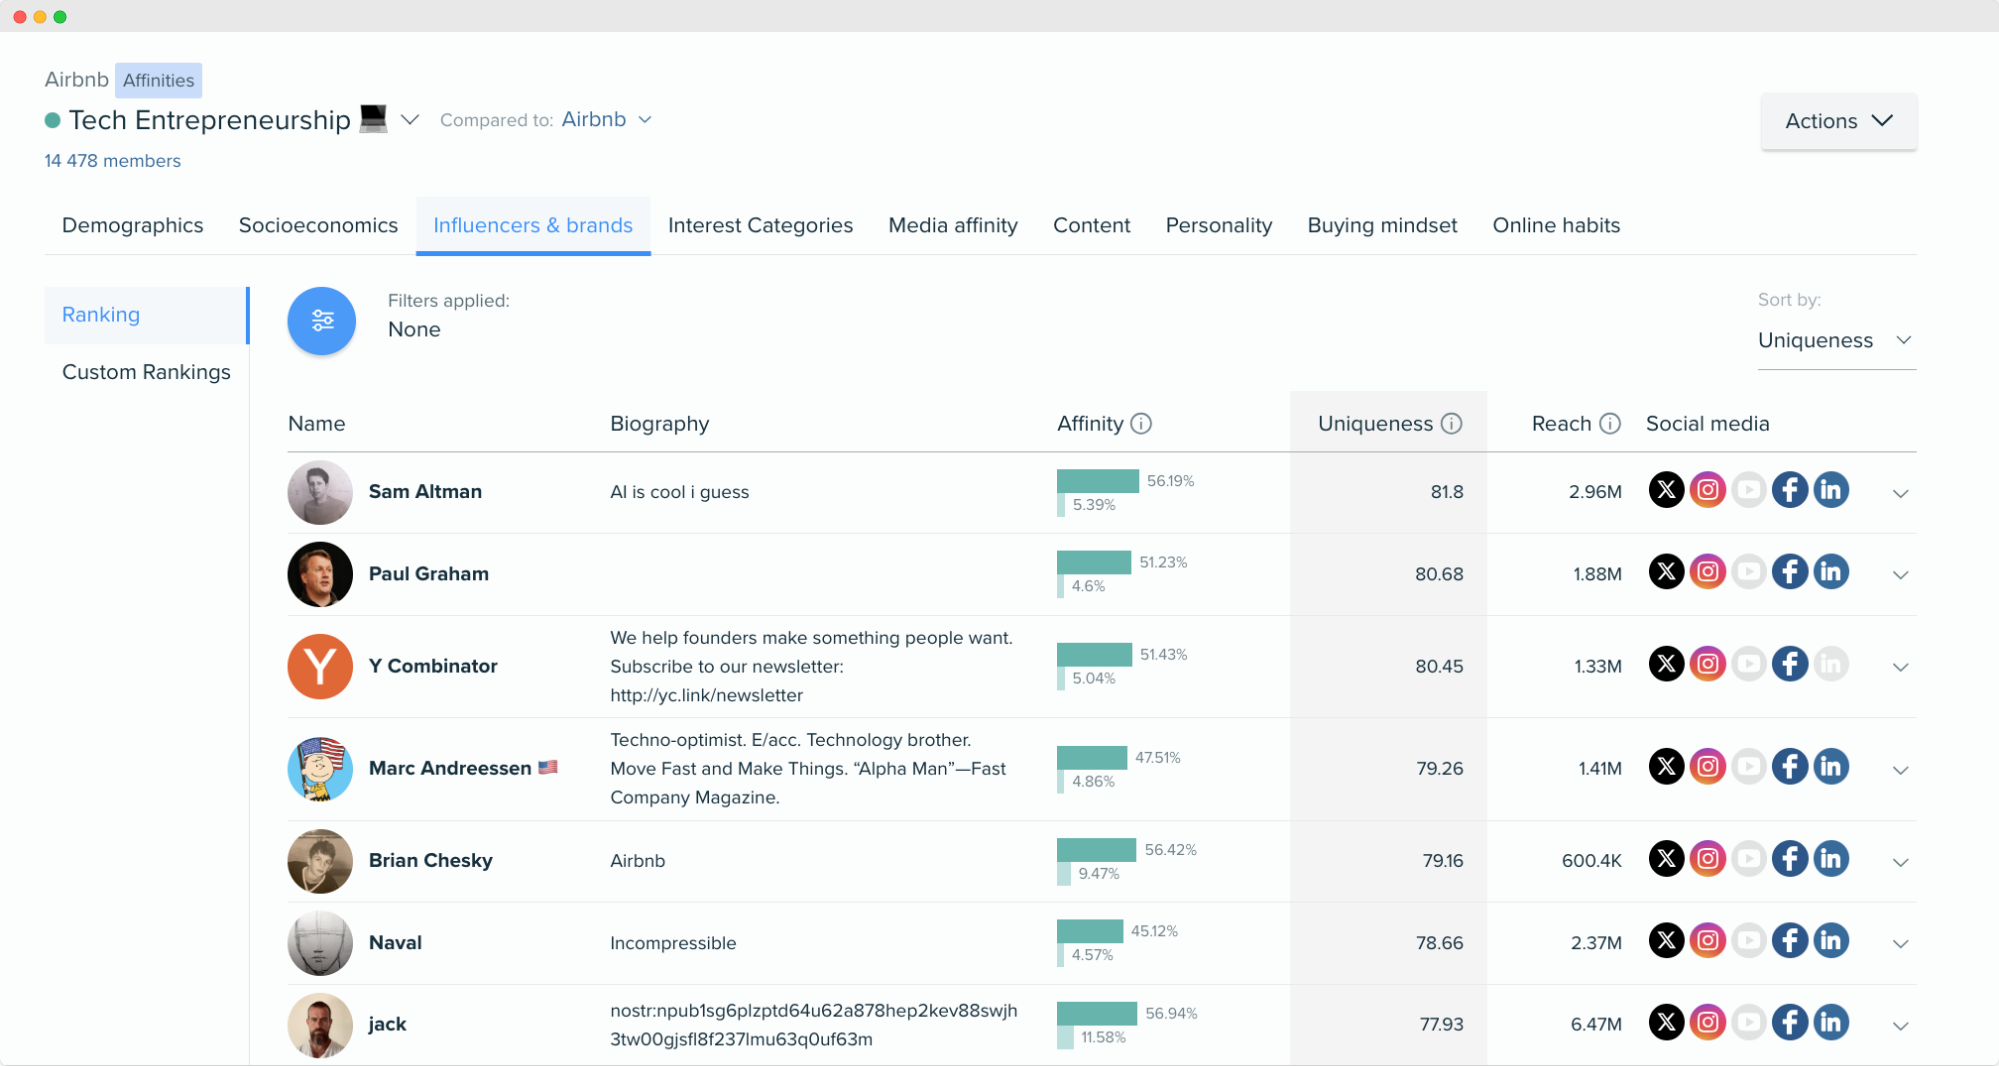Click the Airbnb breadcrumb link
The image size is (1999, 1066).
tap(76, 80)
